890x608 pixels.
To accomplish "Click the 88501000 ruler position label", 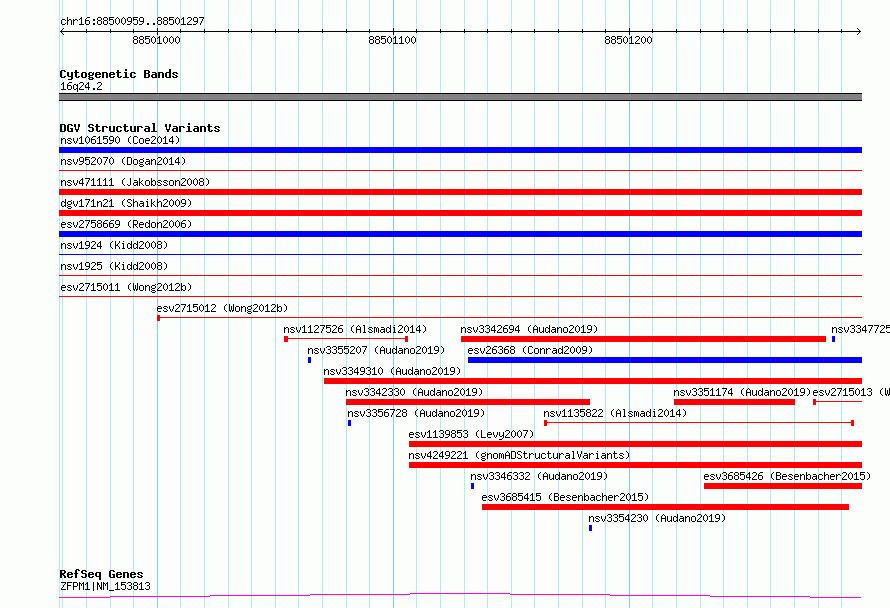I will coord(156,40).
